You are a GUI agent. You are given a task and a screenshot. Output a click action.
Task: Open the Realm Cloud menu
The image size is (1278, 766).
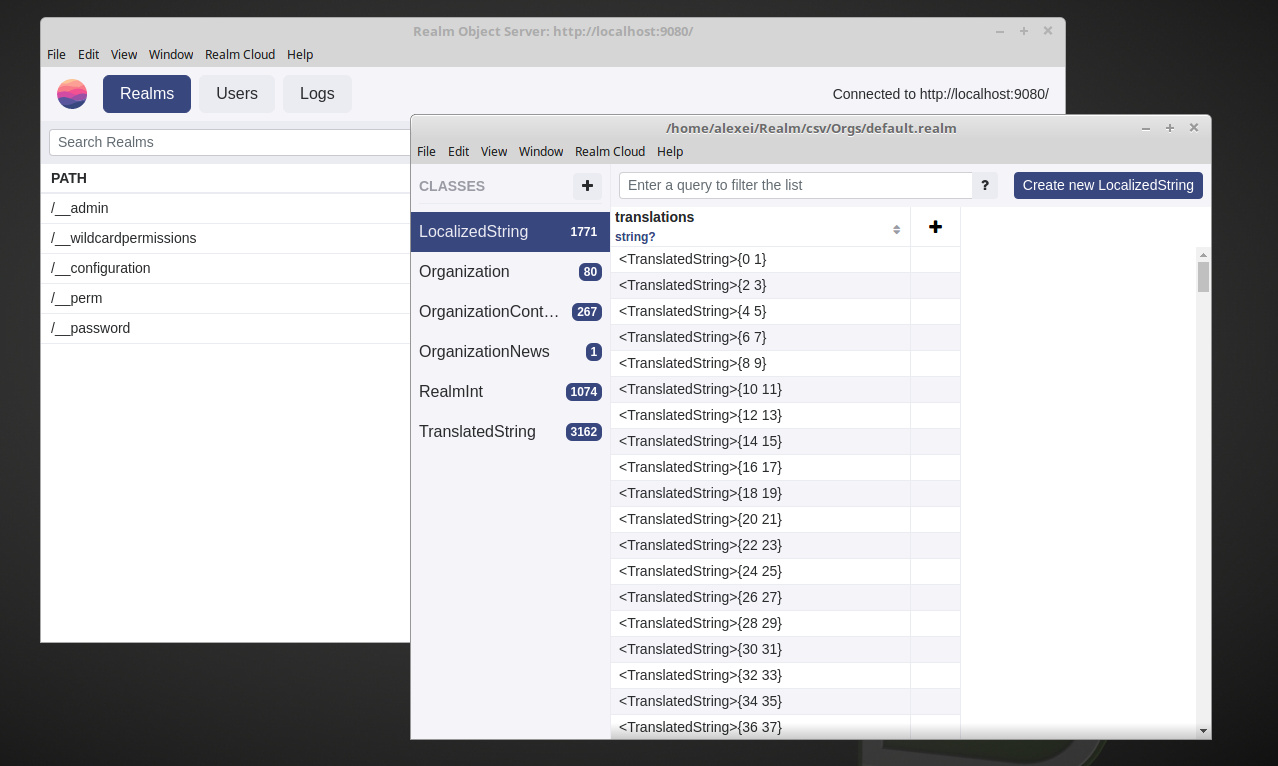(610, 152)
